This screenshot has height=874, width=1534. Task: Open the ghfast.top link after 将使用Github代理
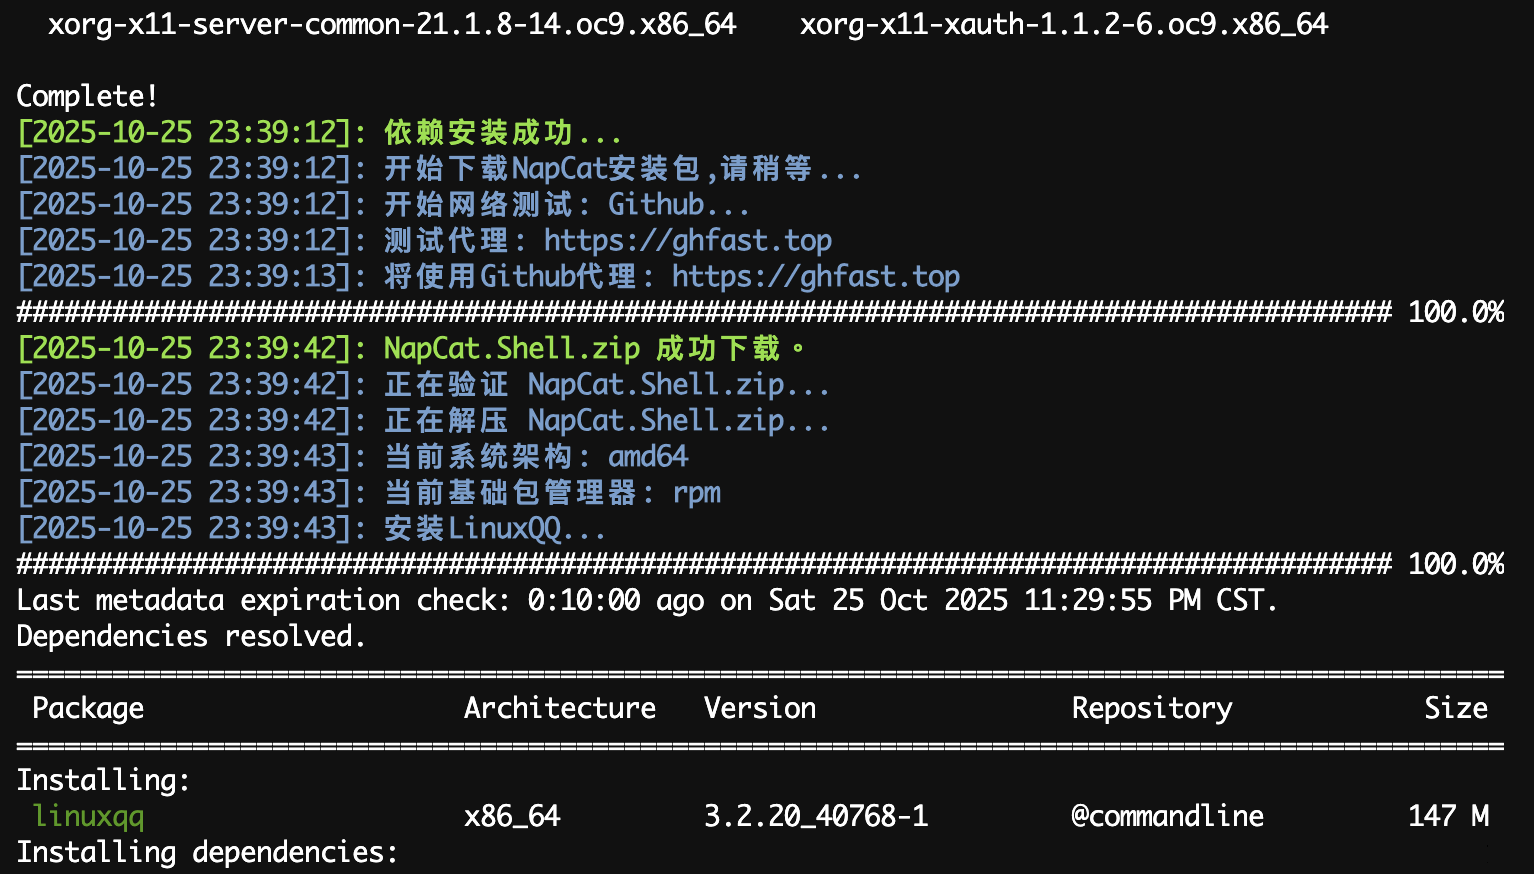(815, 277)
